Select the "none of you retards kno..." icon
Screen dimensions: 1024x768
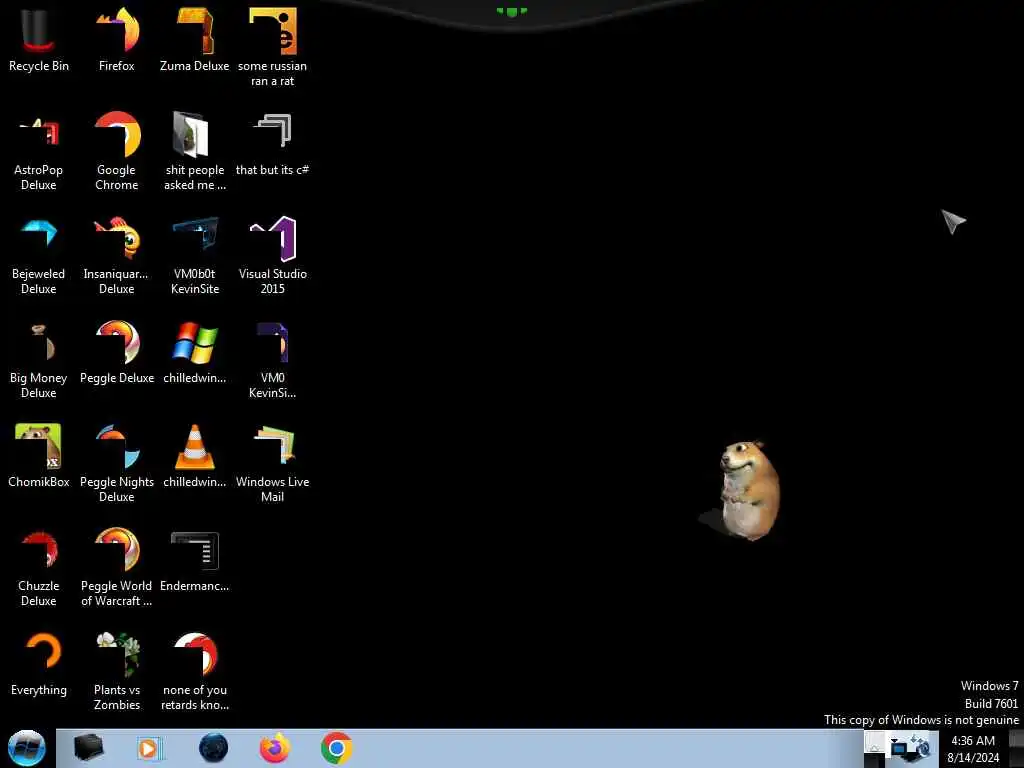[x=195, y=671]
